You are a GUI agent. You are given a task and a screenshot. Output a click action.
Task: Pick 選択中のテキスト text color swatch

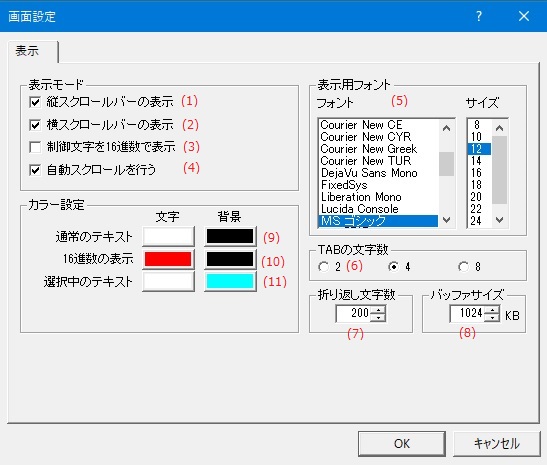pyautogui.click(x=168, y=282)
